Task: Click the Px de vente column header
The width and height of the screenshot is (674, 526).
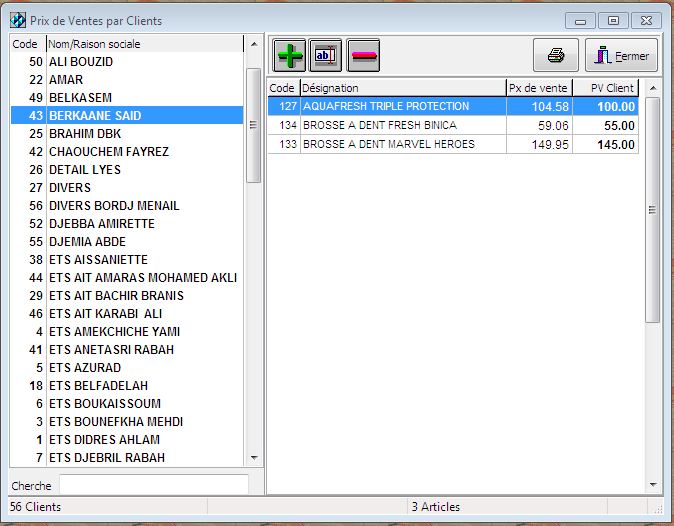Action: (x=539, y=88)
